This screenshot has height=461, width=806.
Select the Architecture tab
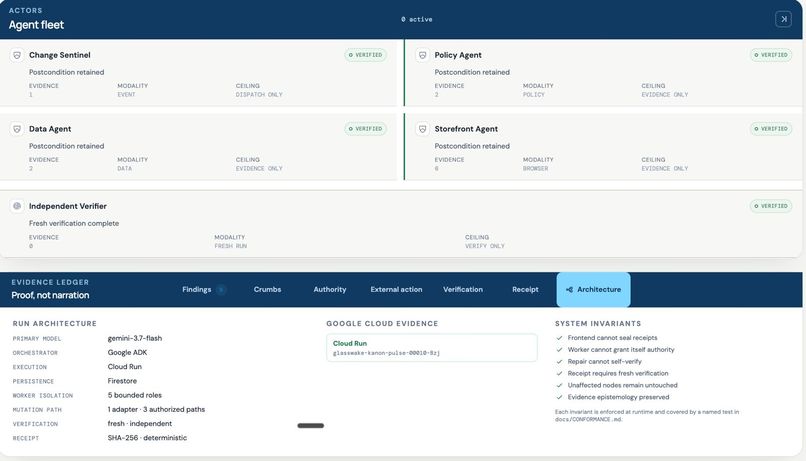[x=593, y=290]
